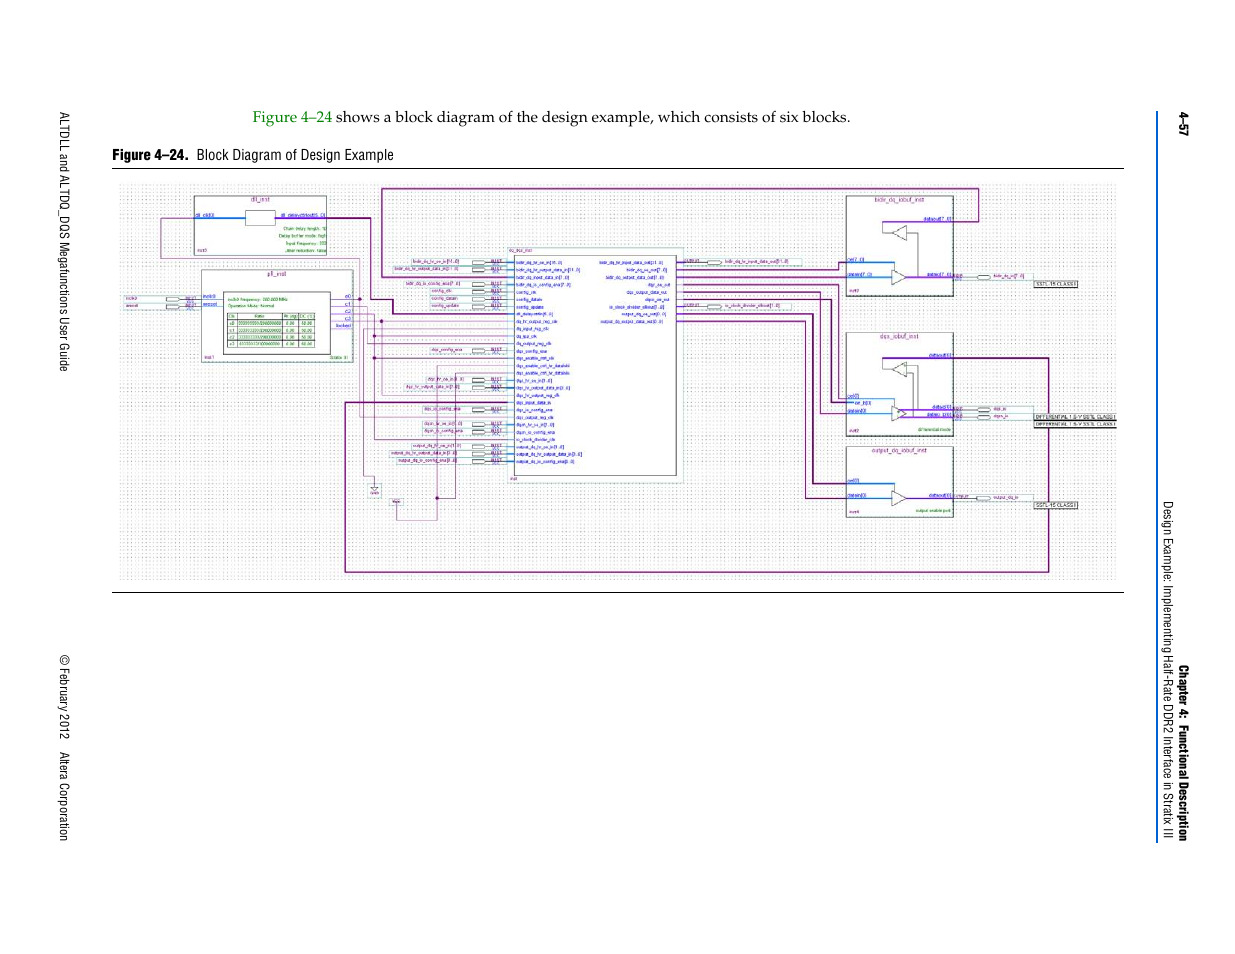Select the pll_inst block in the diagram
The height and width of the screenshot is (954, 1235).
point(277,316)
